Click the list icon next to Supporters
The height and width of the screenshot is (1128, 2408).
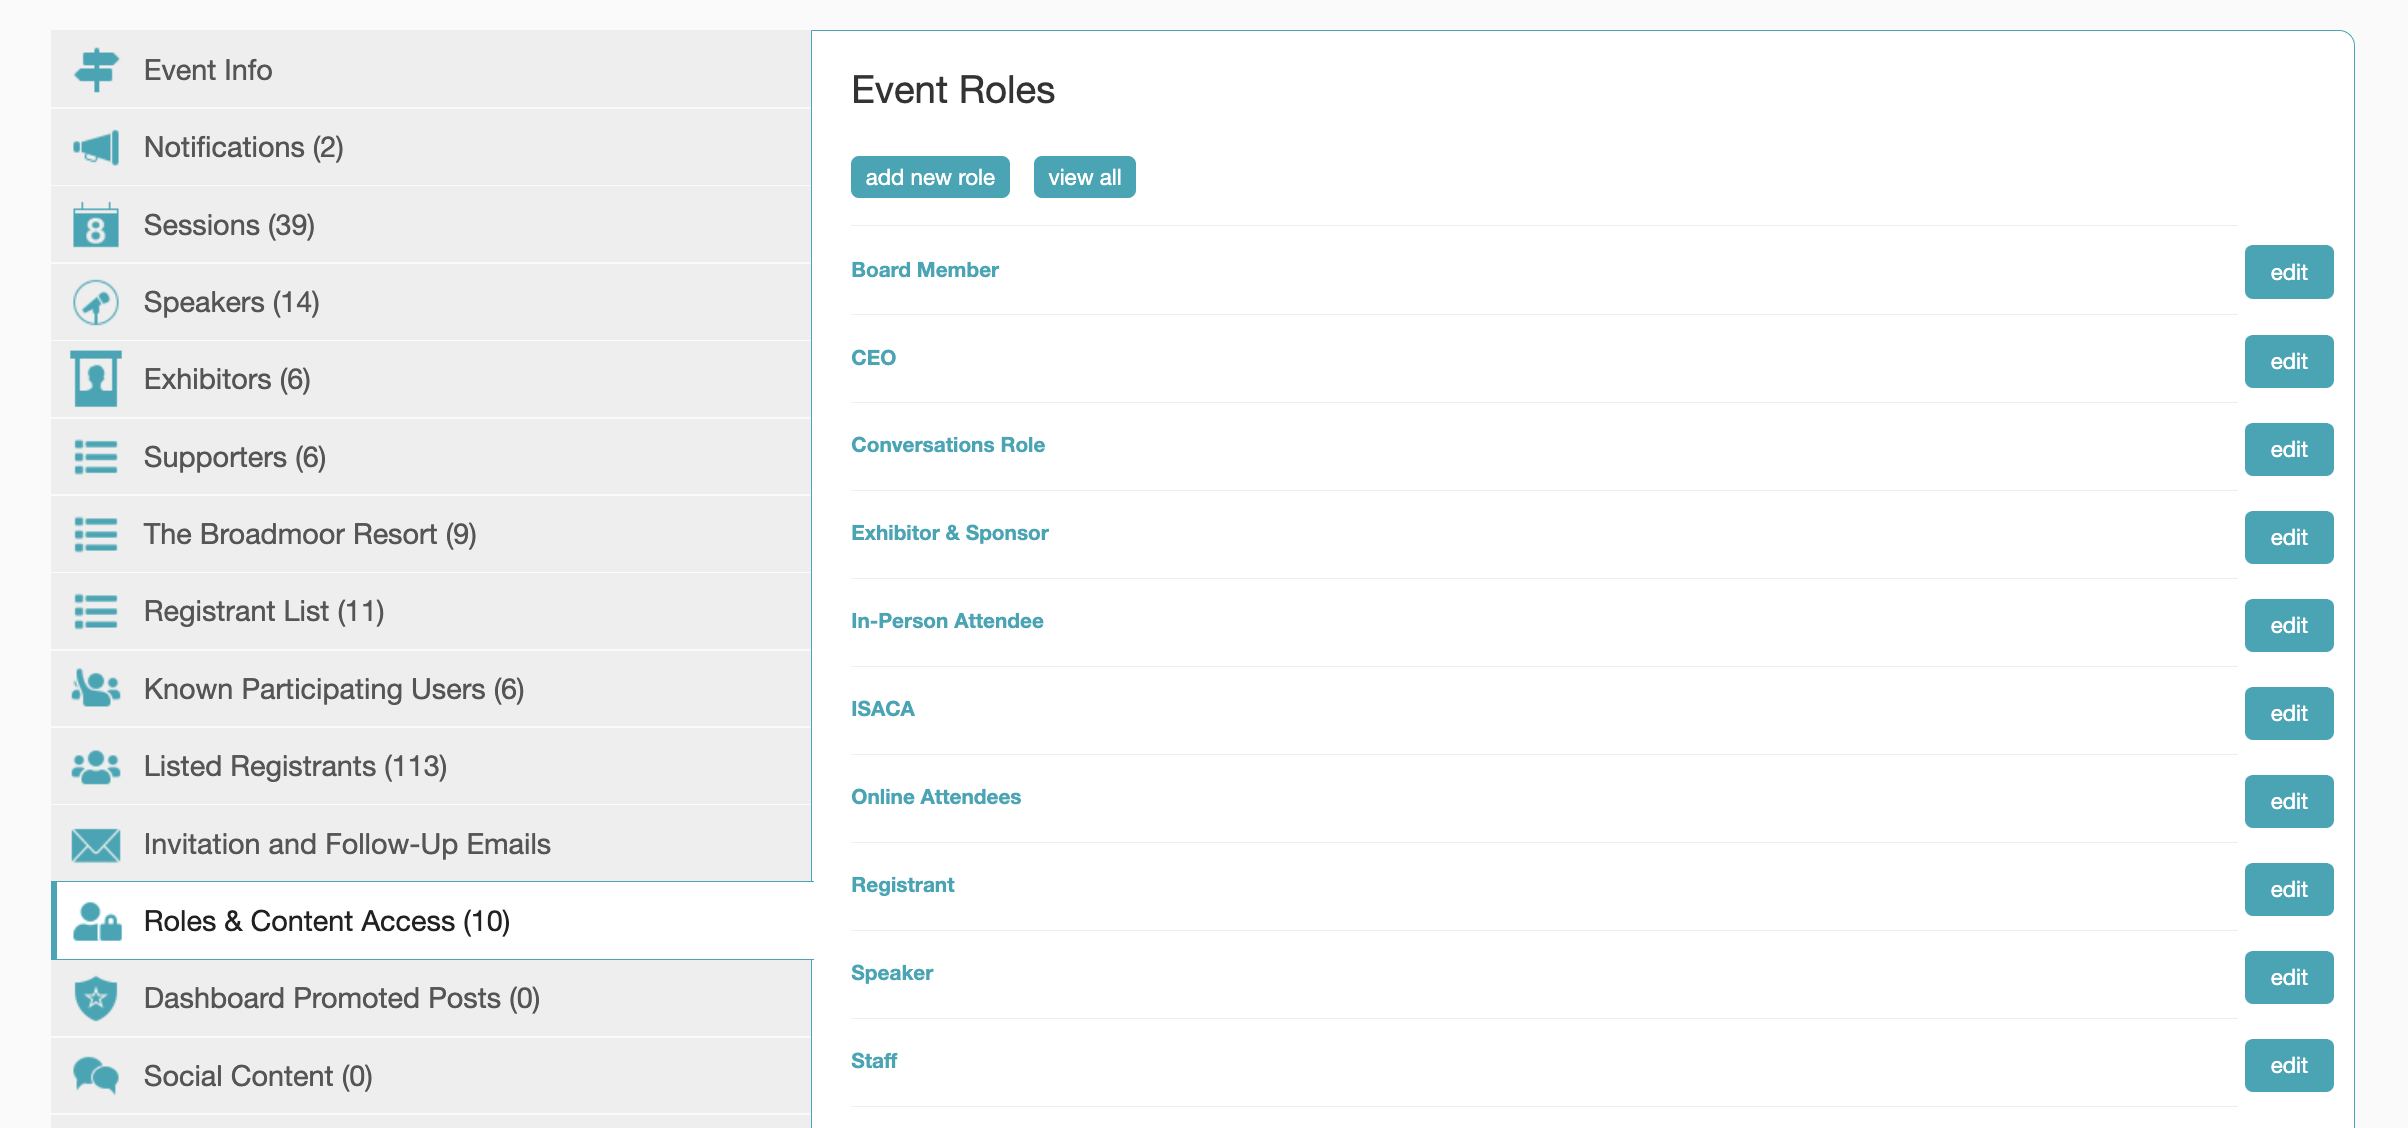[96, 457]
